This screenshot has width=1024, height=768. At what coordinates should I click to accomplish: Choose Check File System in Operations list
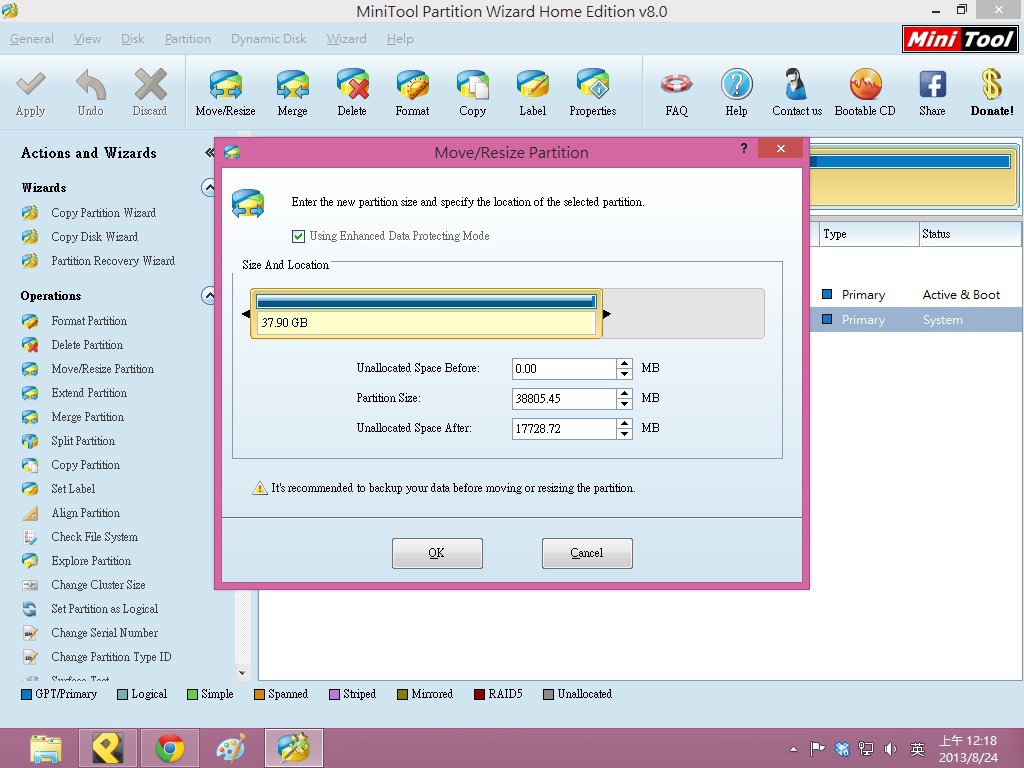point(94,537)
